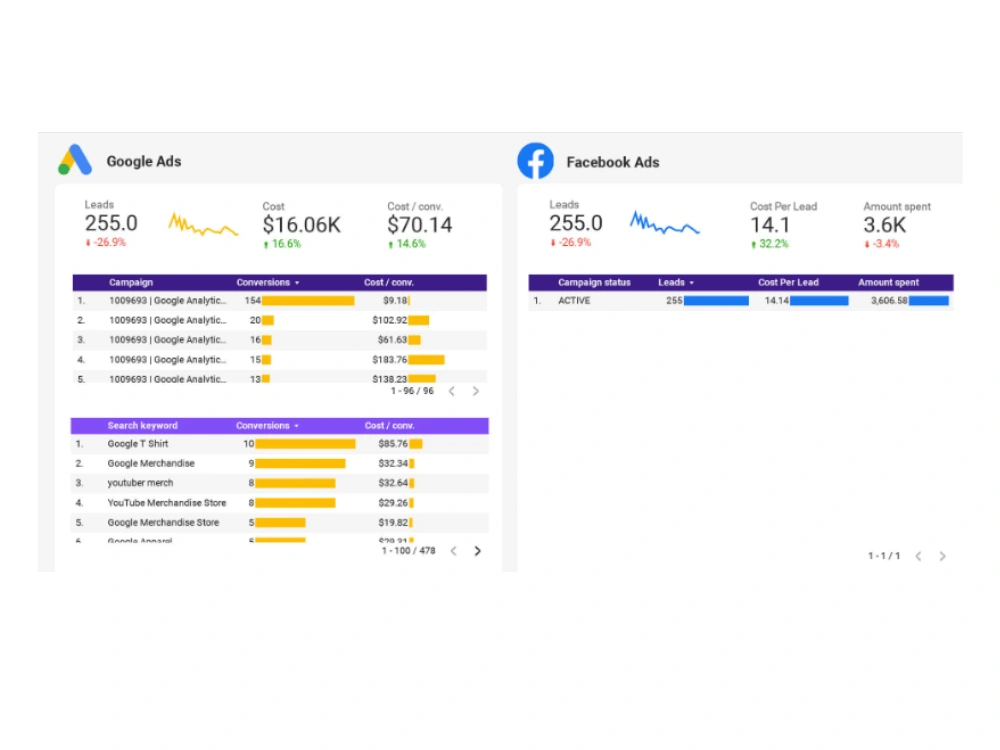The width and height of the screenshot is (1000, 750).
Task: Go to previous page of Facebook campaign status table
Action: pos(918,556)
